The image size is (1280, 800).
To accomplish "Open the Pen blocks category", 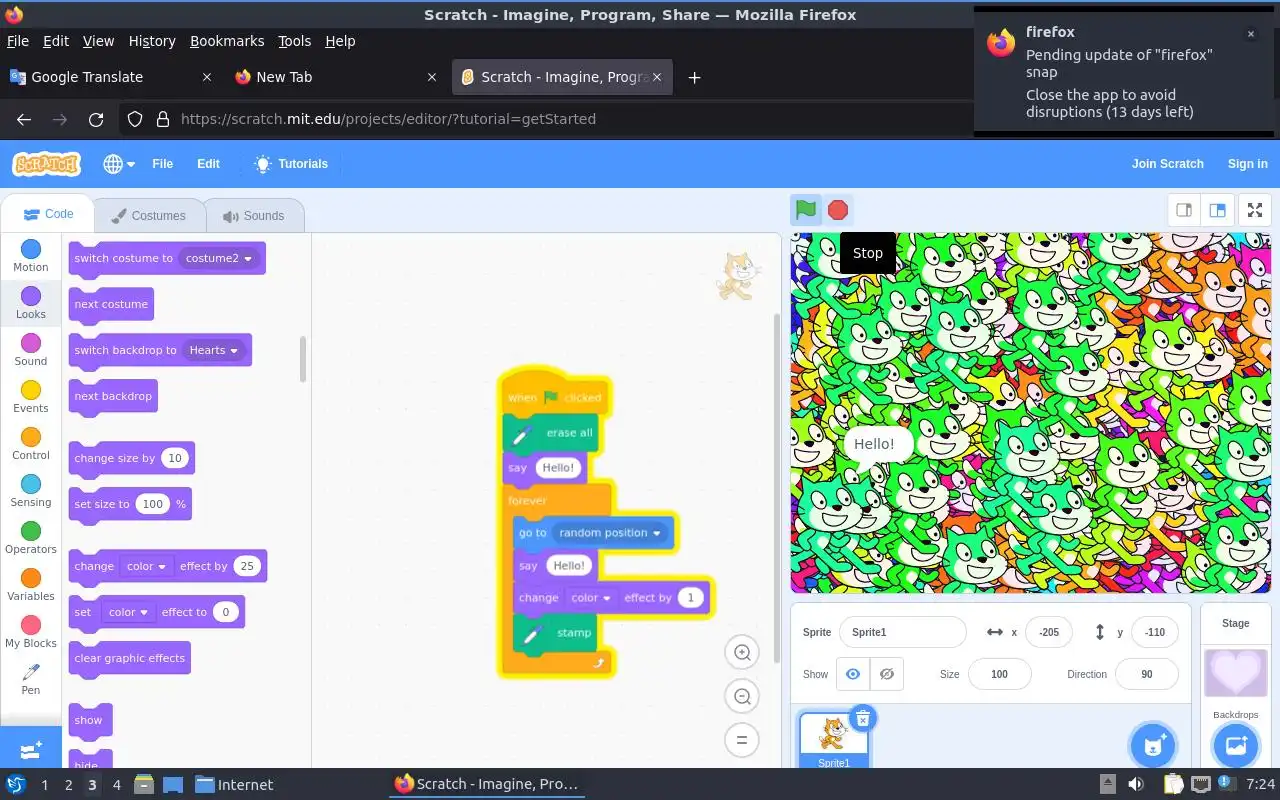I will point(31,679).
